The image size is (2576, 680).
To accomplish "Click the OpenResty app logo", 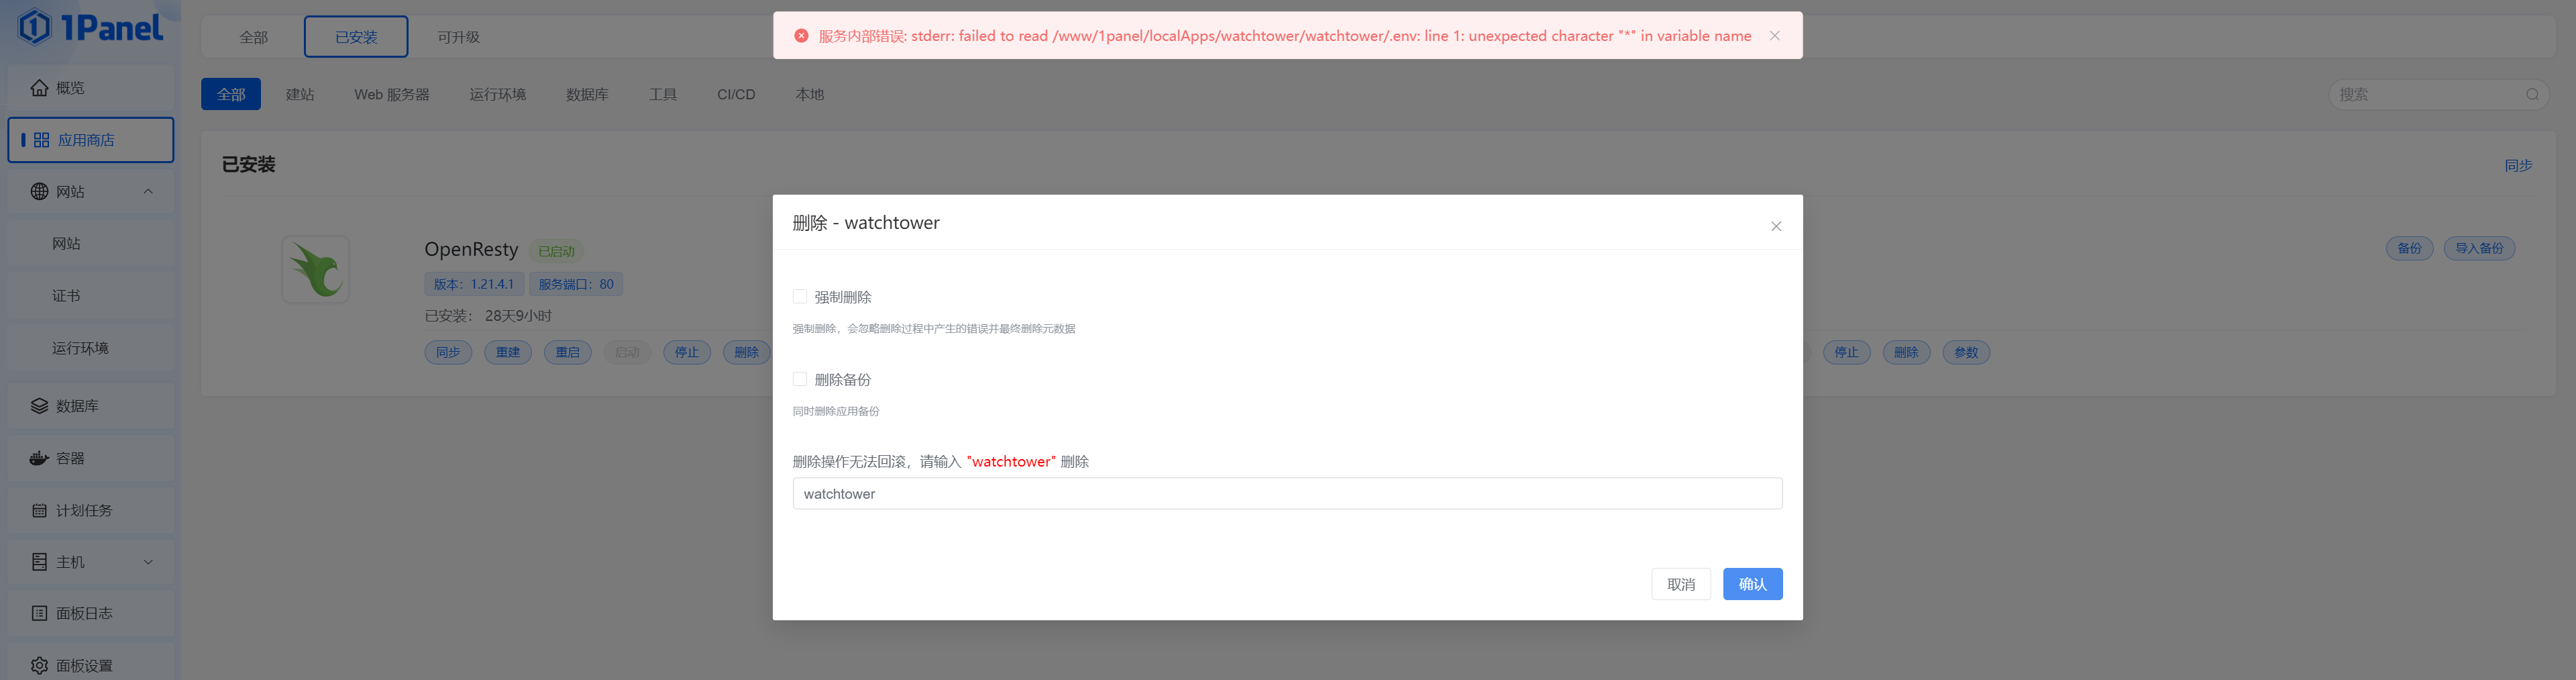I will 316,270.
